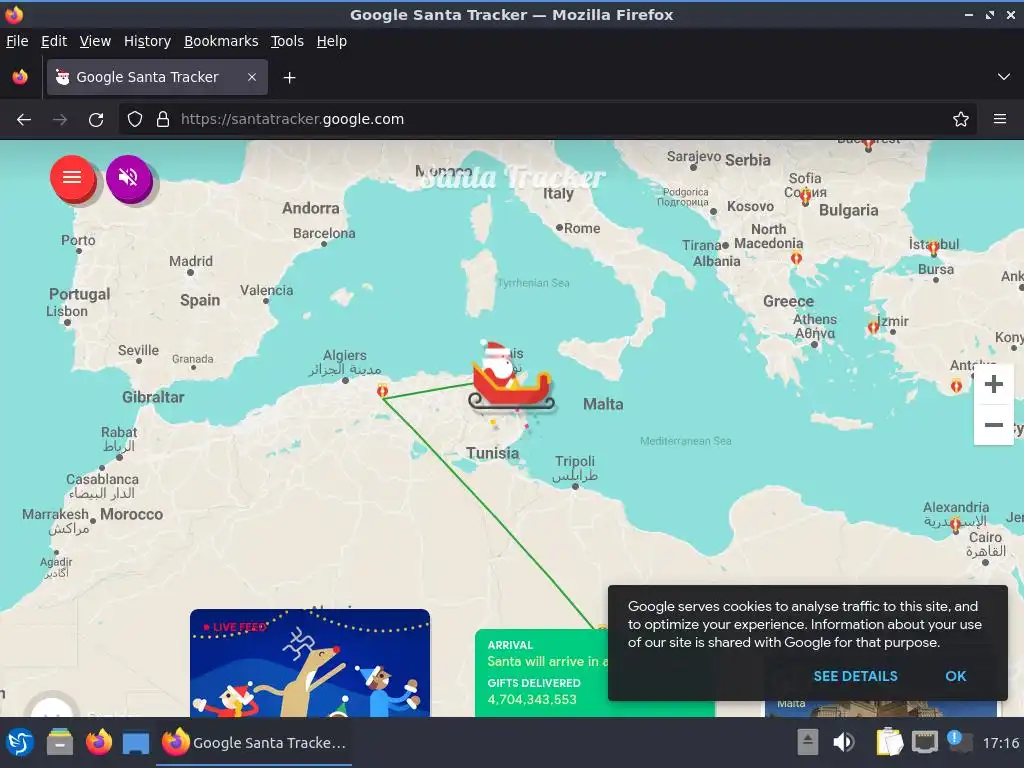This screenshot has width=1024, height=768.
Task: Open the Edit menu
Action: (54, 41)
